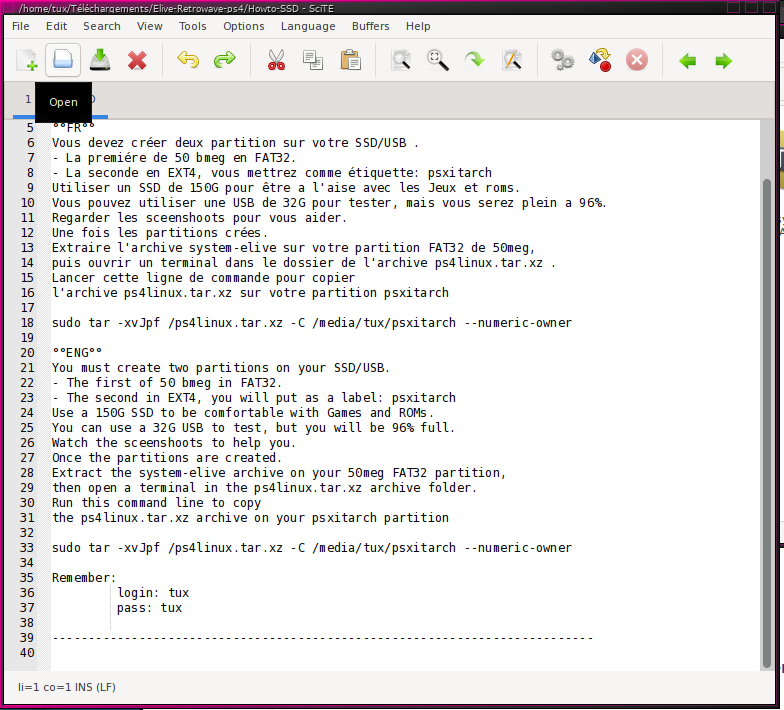
Task: Click 'Watch the sceenshoots to help you.' line
Action: tap(174, 442)
